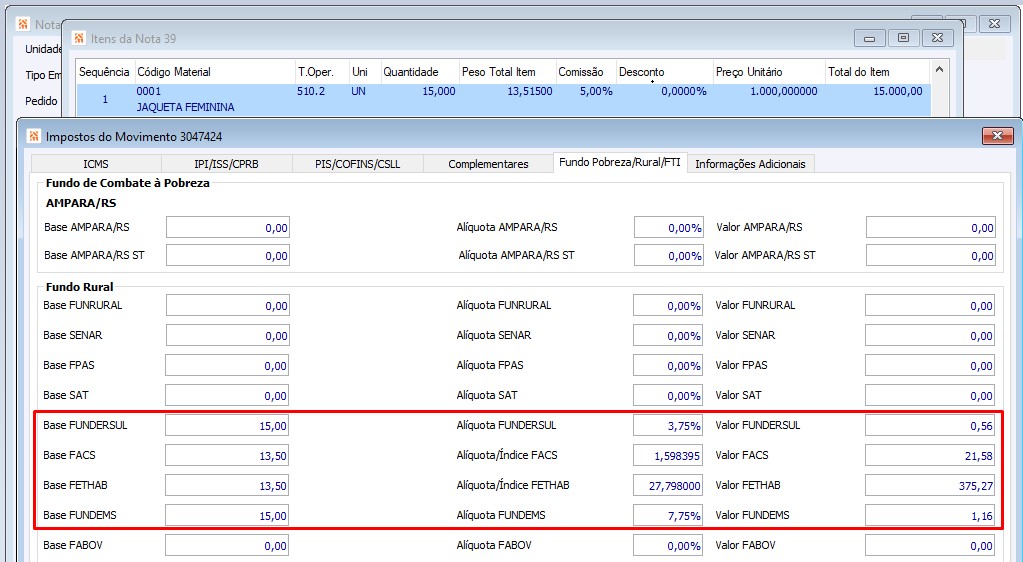
Task: Click the Valor FUNRURAL field
Action: pyautogui.click(x=930, y=305)
